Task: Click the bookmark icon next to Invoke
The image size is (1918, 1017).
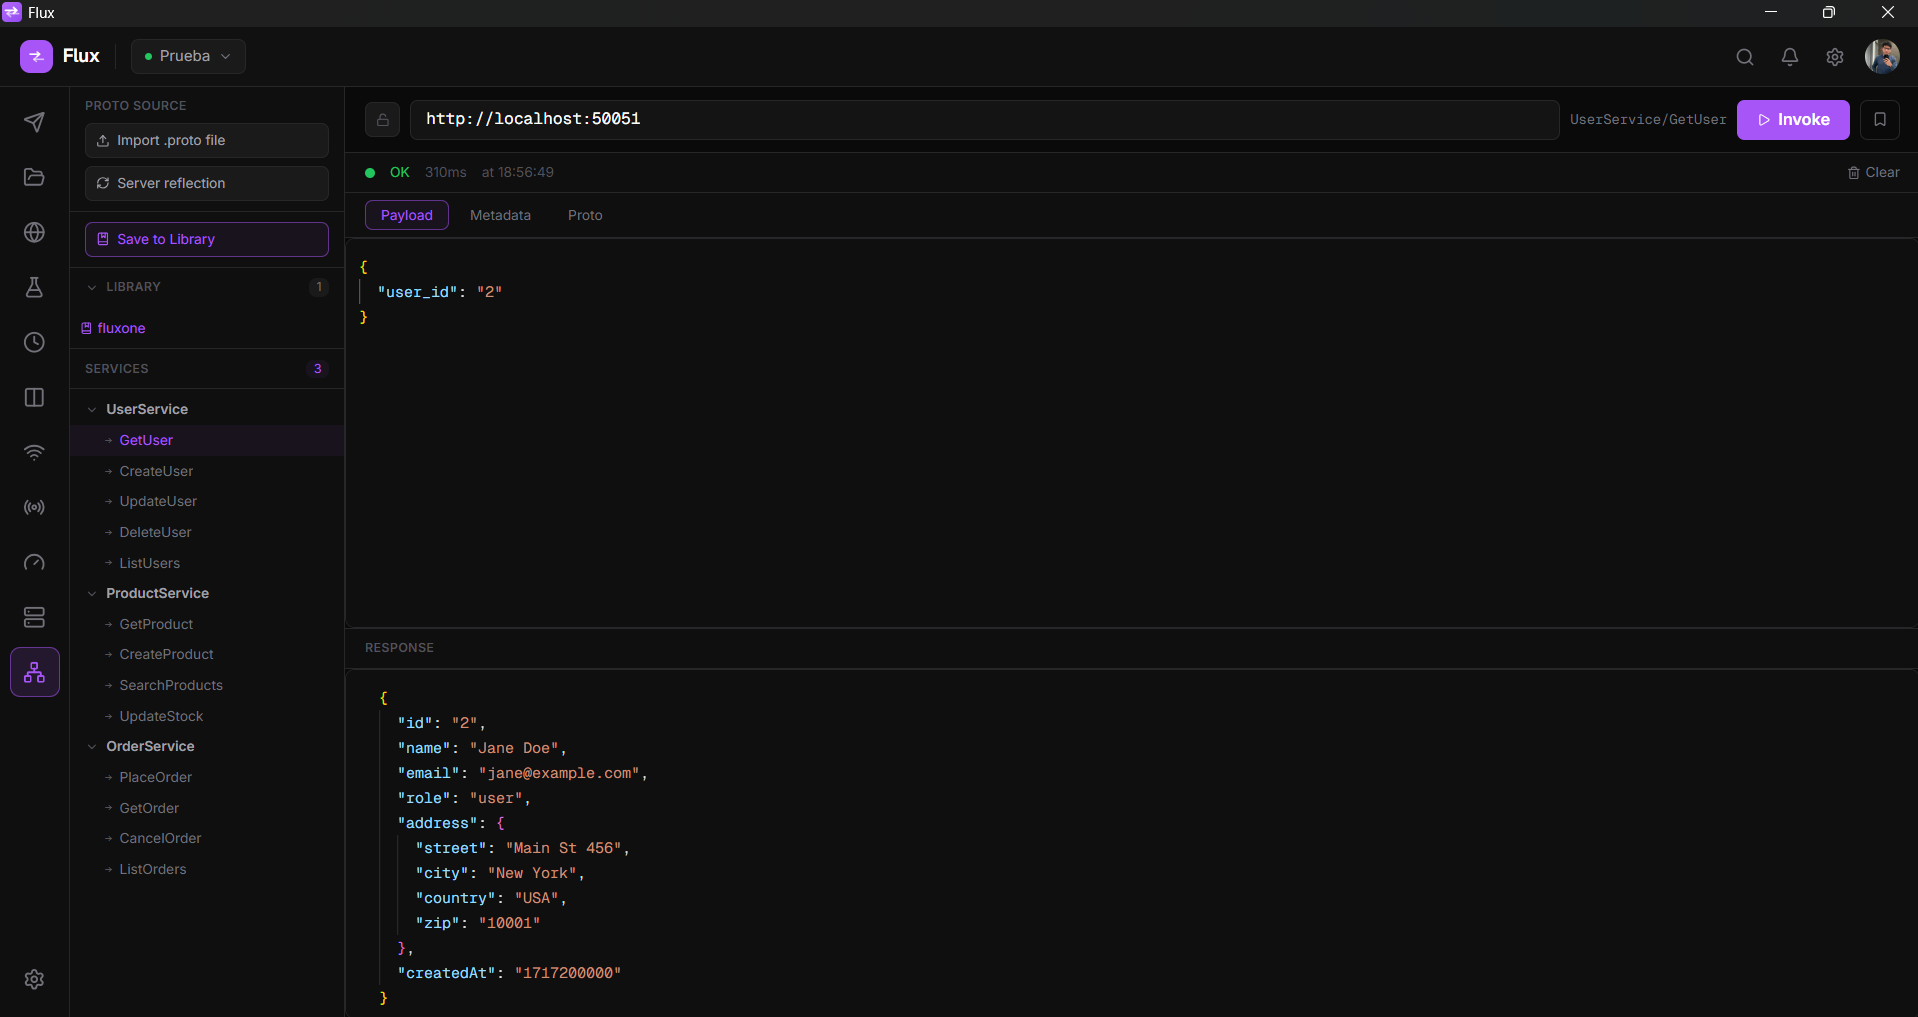Action: (x=1880, y=120)
